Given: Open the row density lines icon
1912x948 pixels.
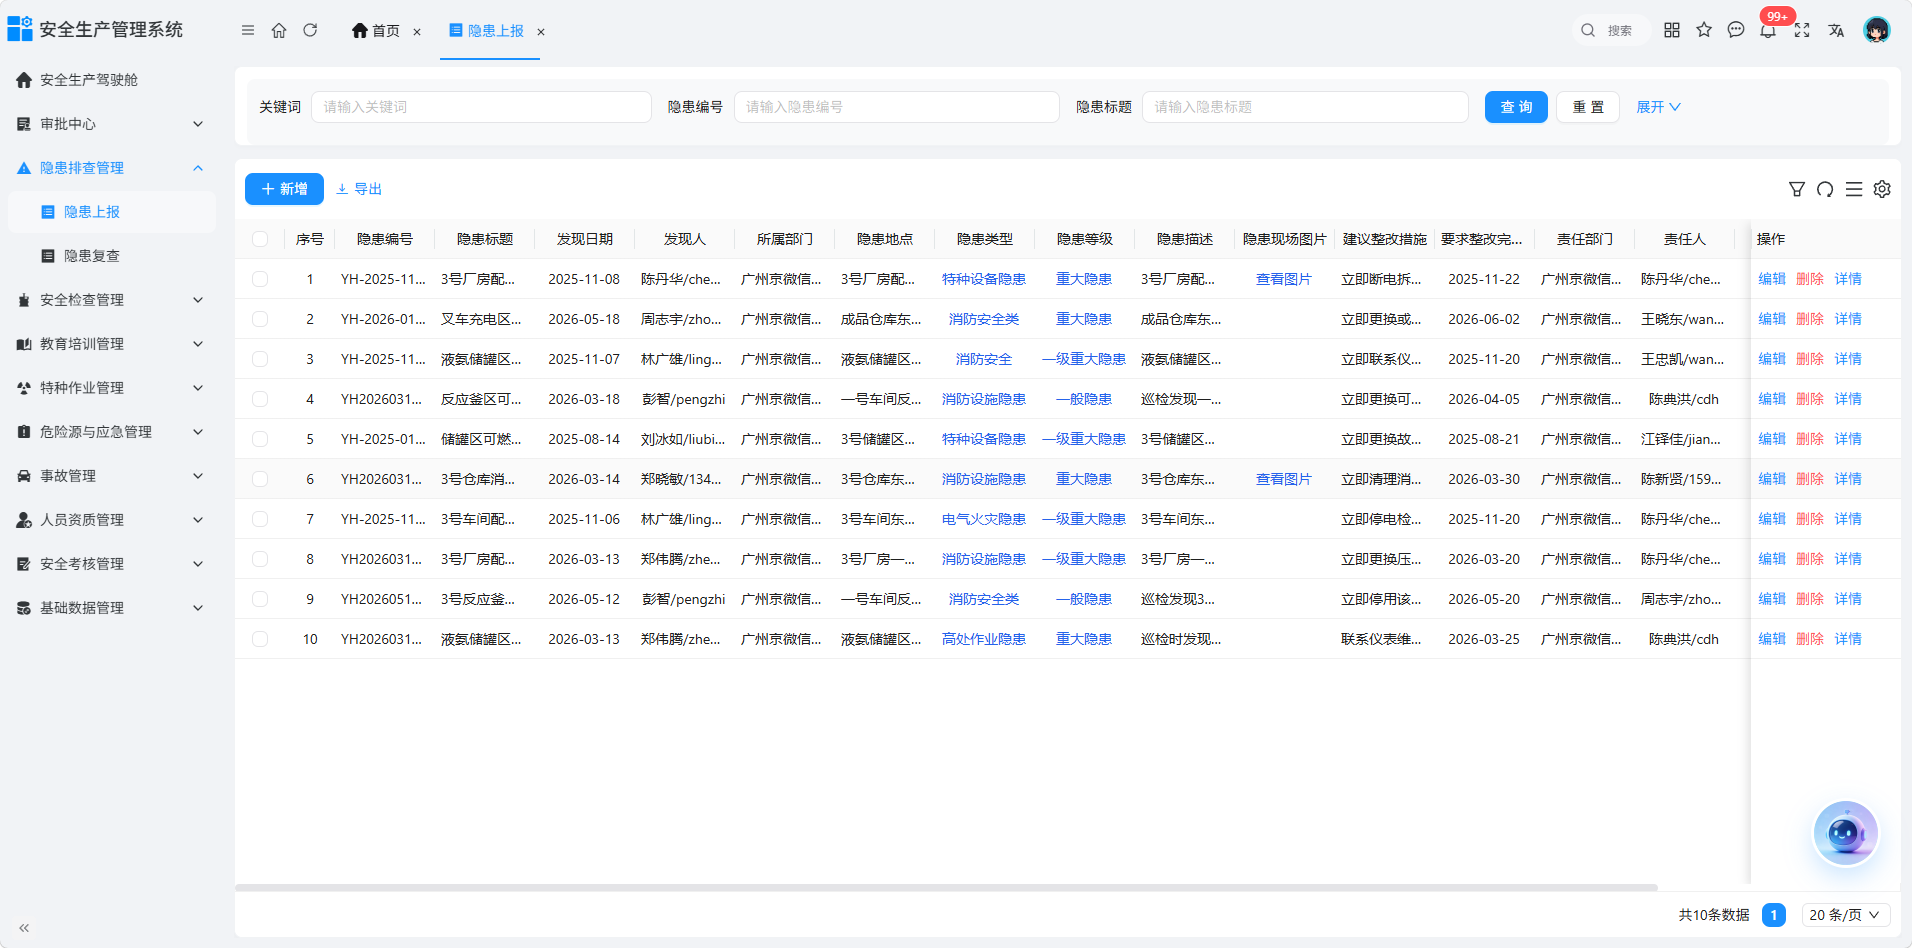Looking at the screenshot, I should tap(1854, 189).
